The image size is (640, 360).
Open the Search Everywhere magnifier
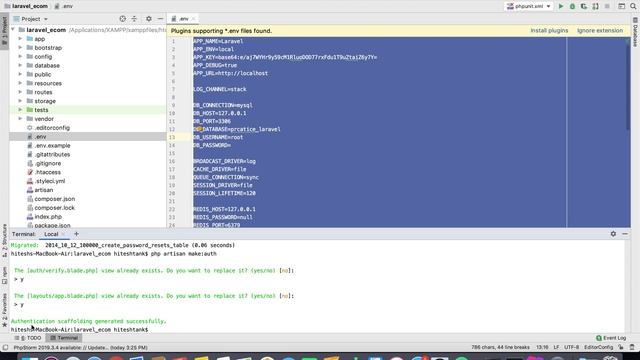(x=633, y=6)
